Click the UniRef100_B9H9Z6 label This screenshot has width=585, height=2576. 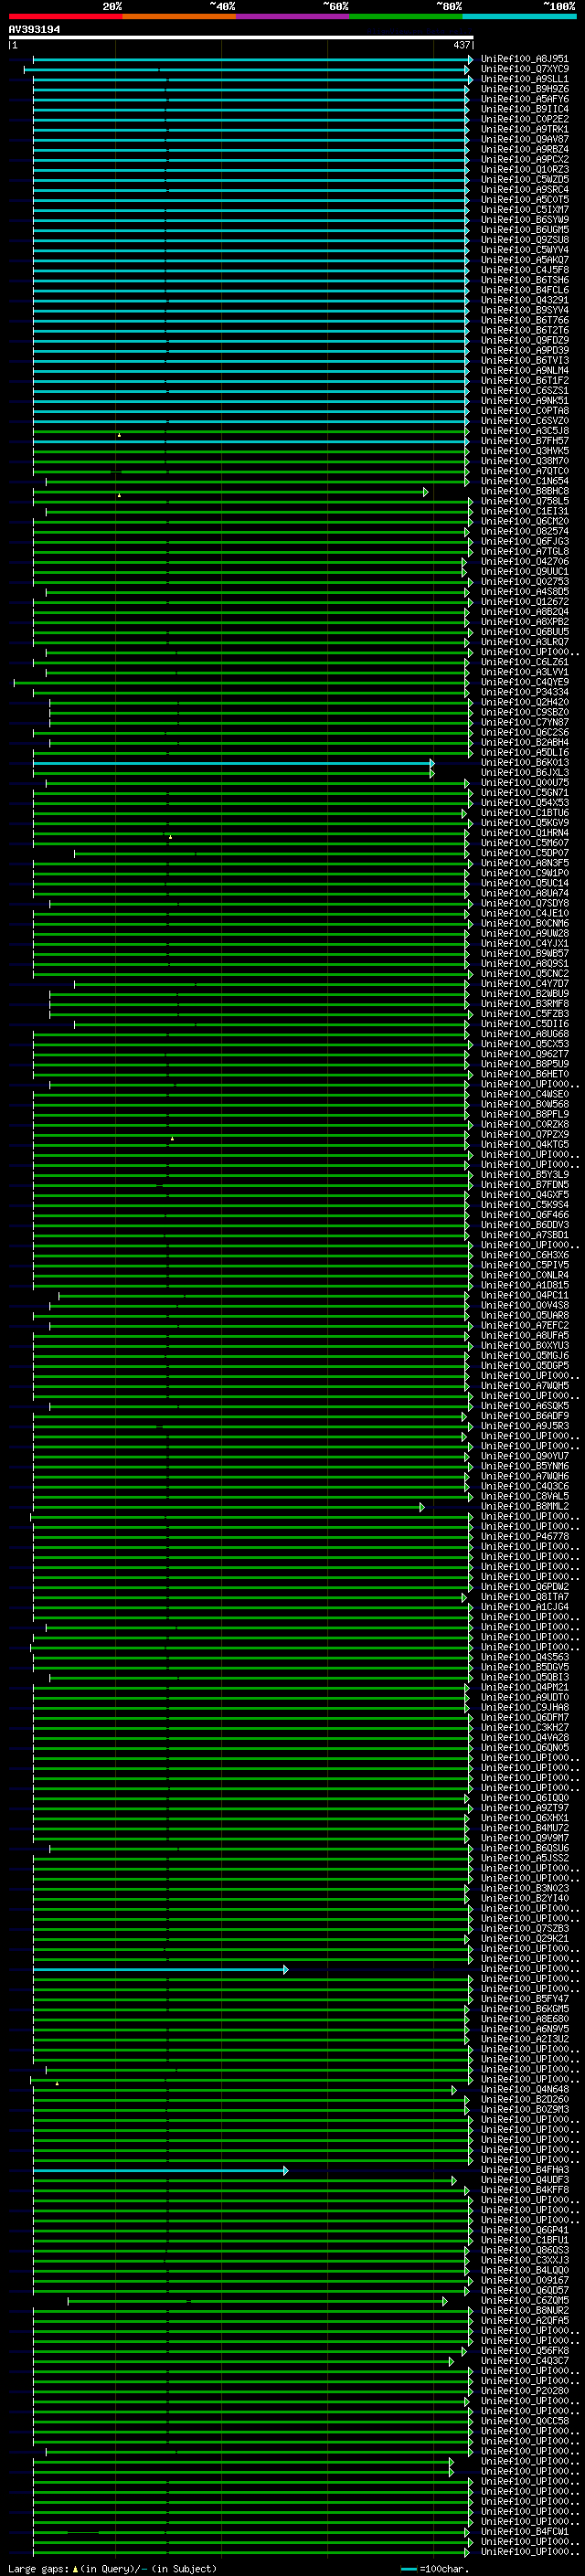click(x=525, y=89)
